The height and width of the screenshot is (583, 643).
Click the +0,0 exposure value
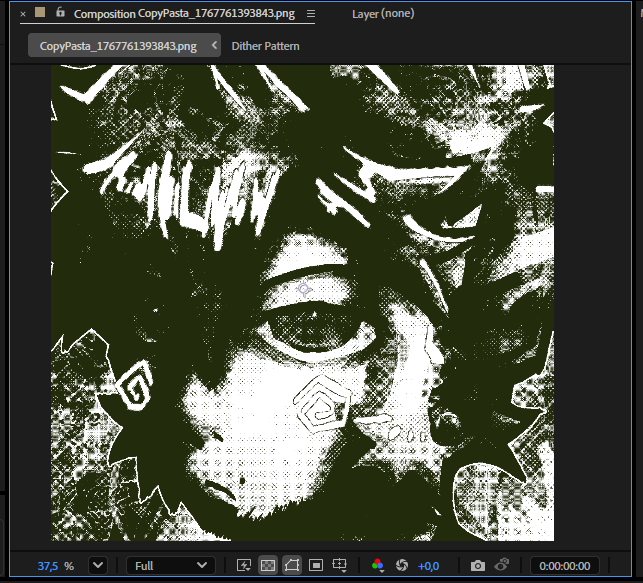(428, 566)
